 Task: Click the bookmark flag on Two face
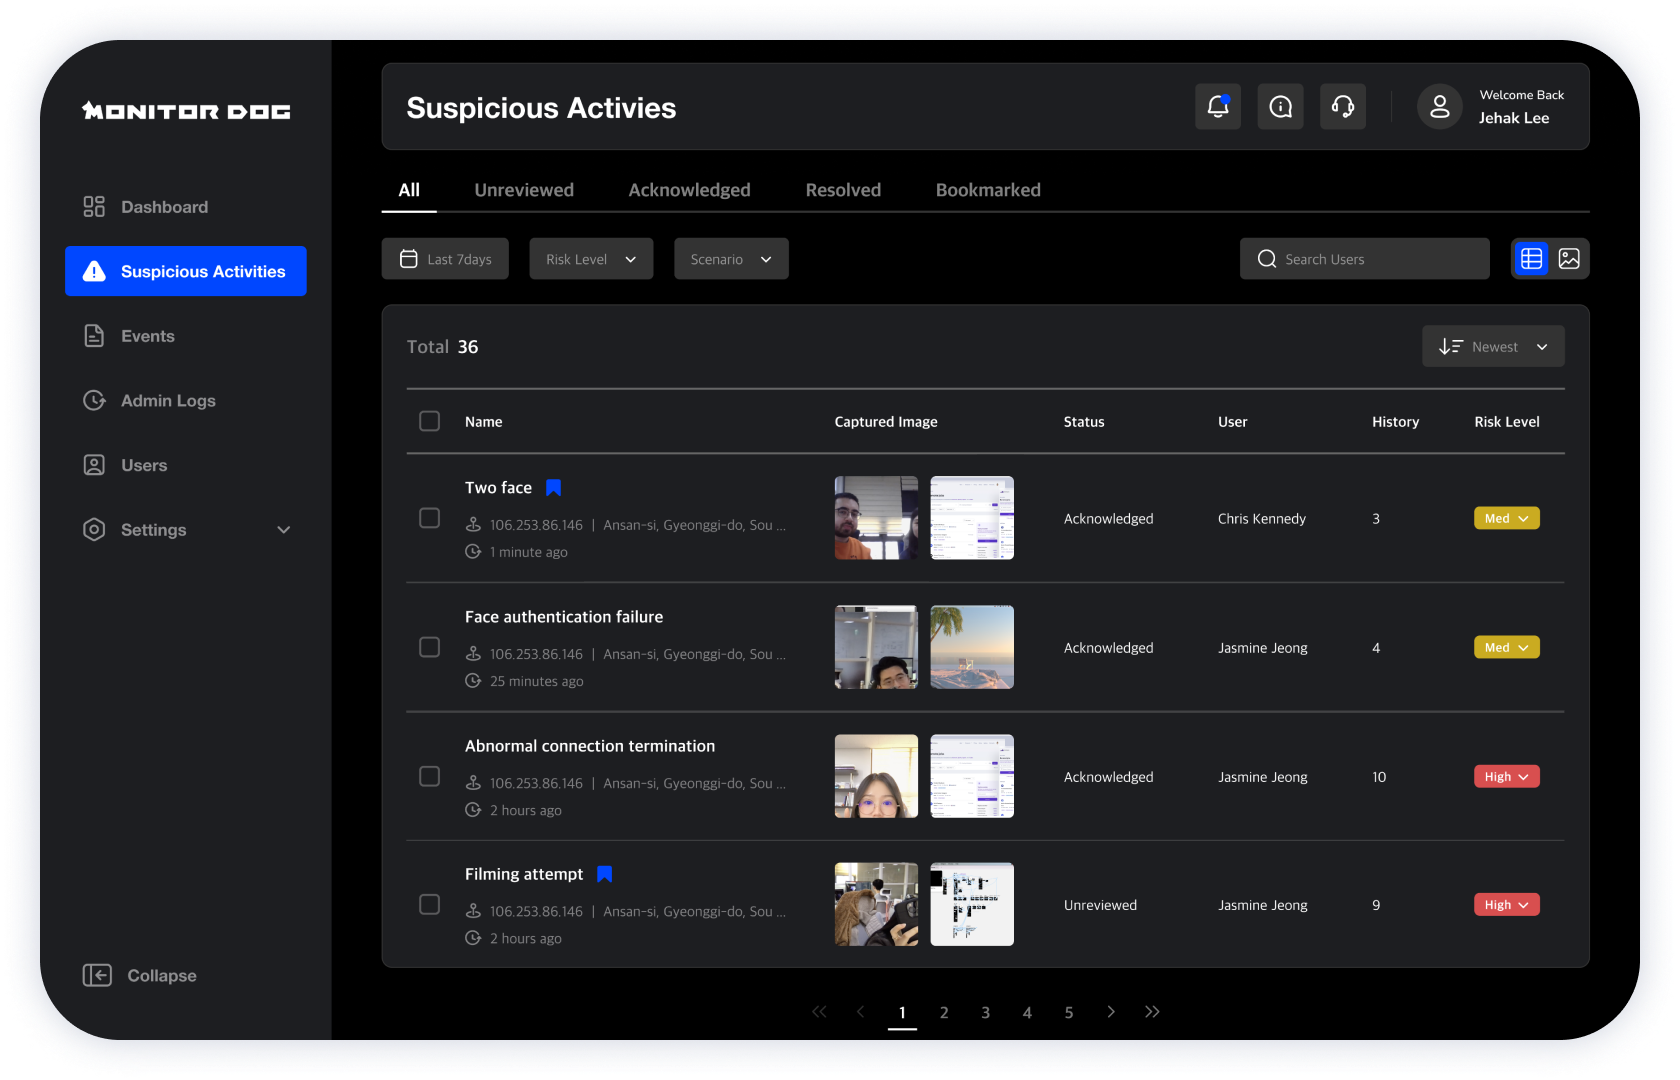coord(553,488)
